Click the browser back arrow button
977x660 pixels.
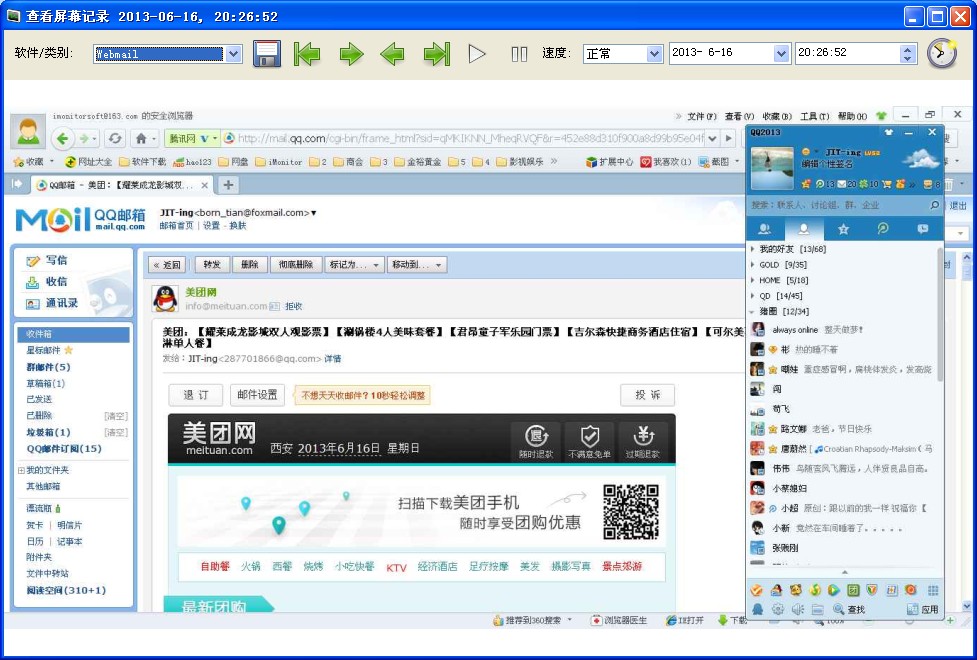click(62, 138)
